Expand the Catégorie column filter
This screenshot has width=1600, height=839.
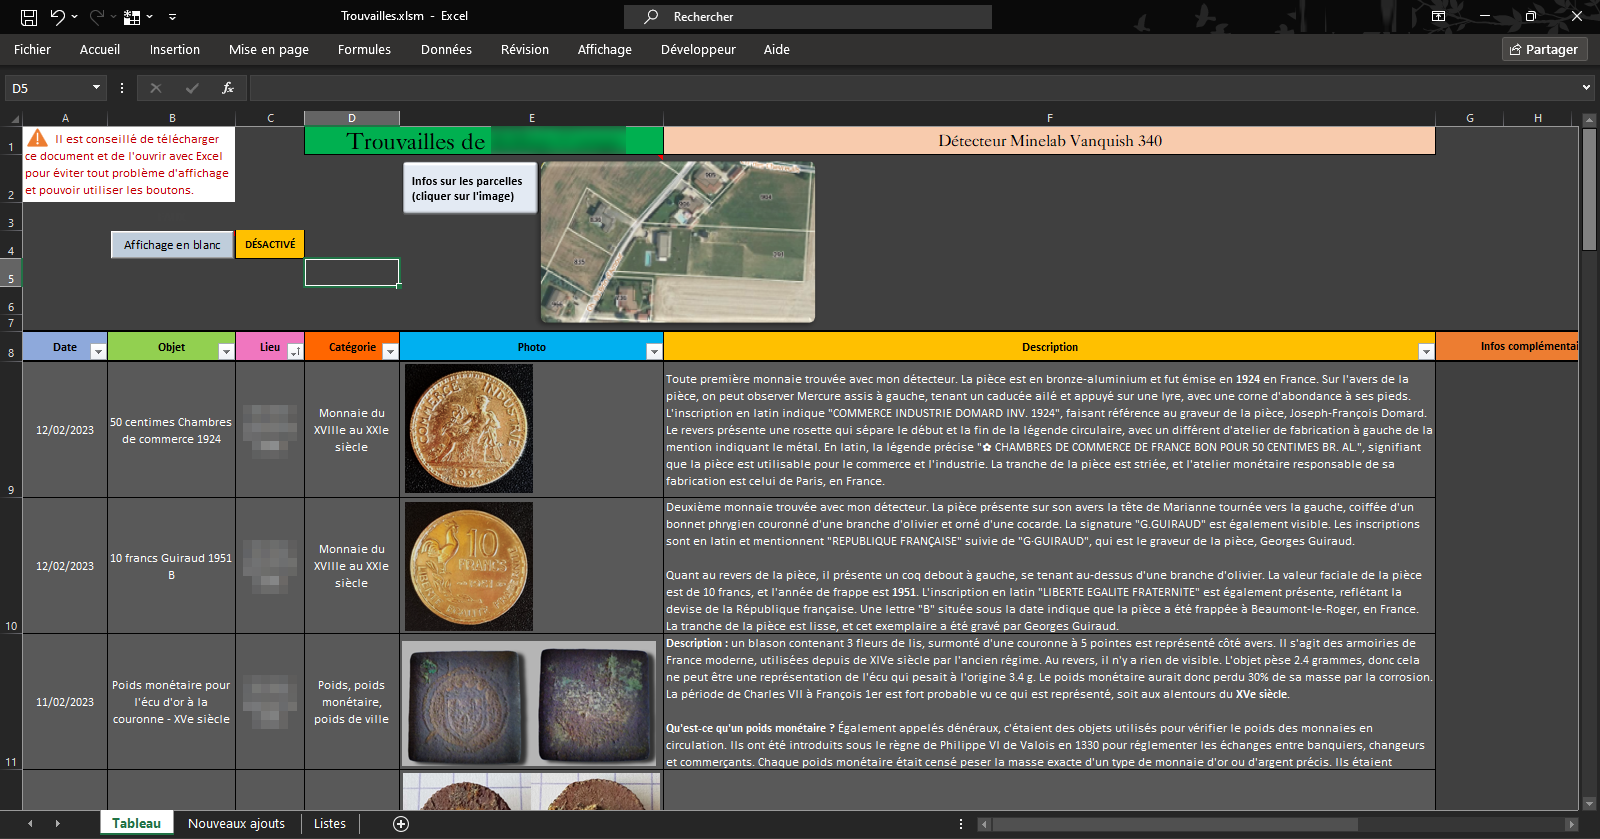(x=390, y=351)
